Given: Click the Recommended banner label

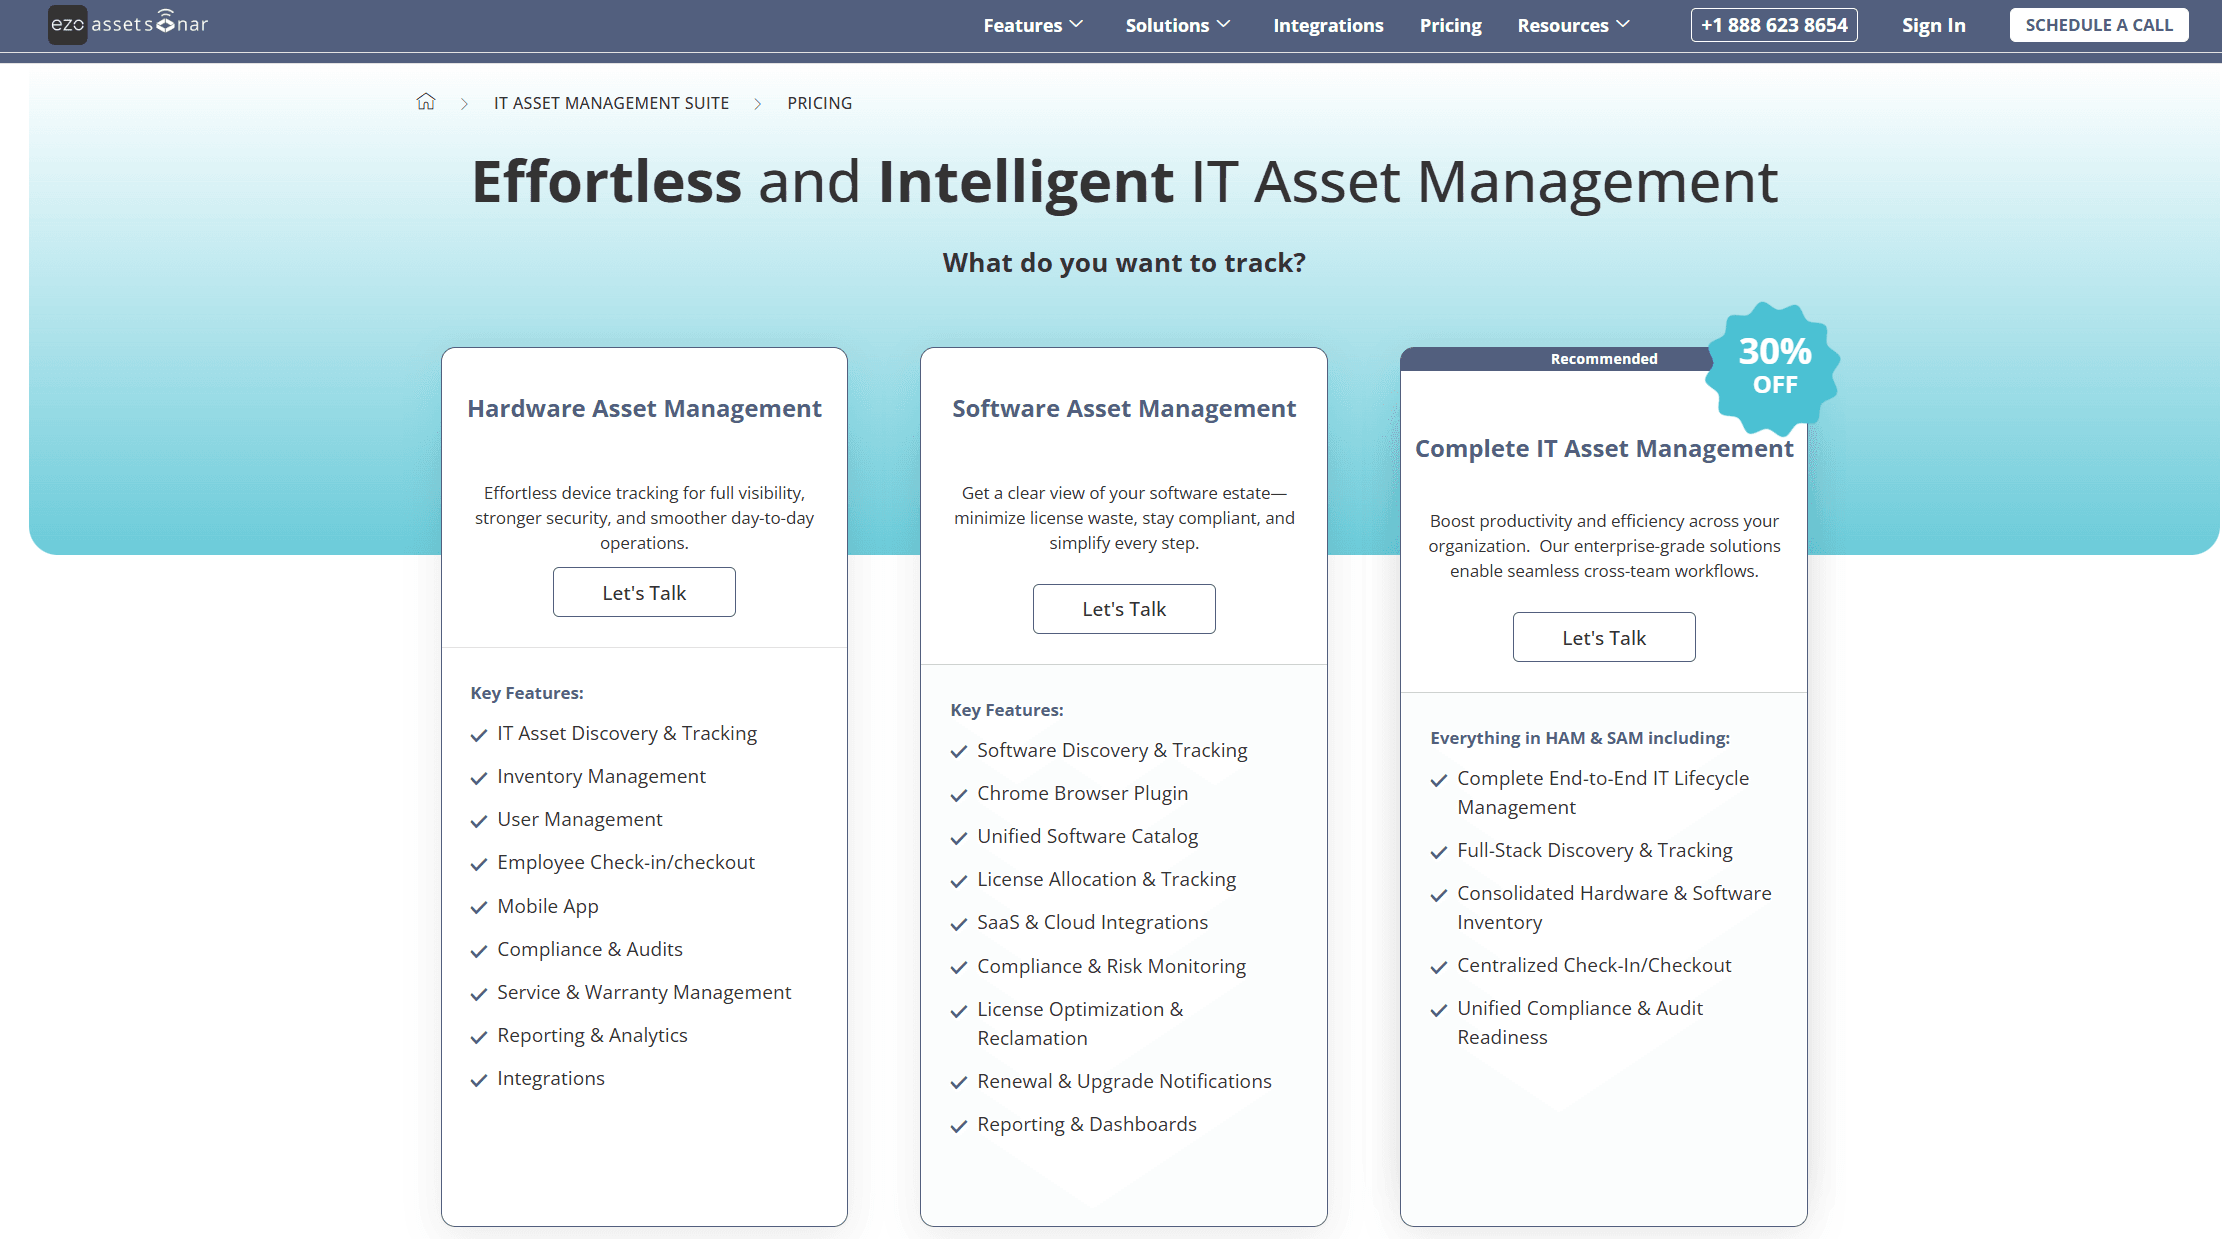Looking at the screenshot, I should point(1604,359).
